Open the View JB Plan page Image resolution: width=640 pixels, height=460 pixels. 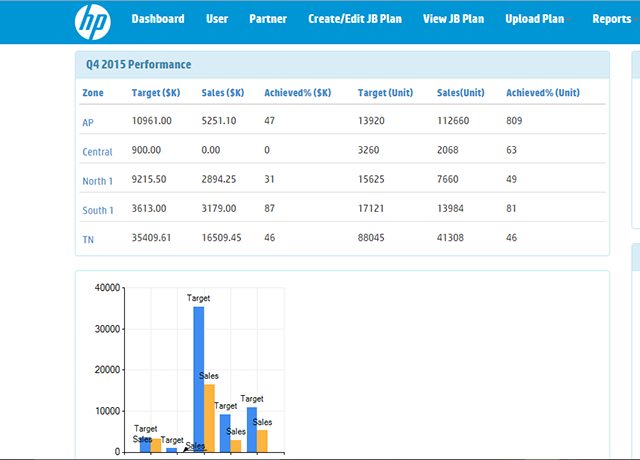pyautogui.click(x=453, y=19)
